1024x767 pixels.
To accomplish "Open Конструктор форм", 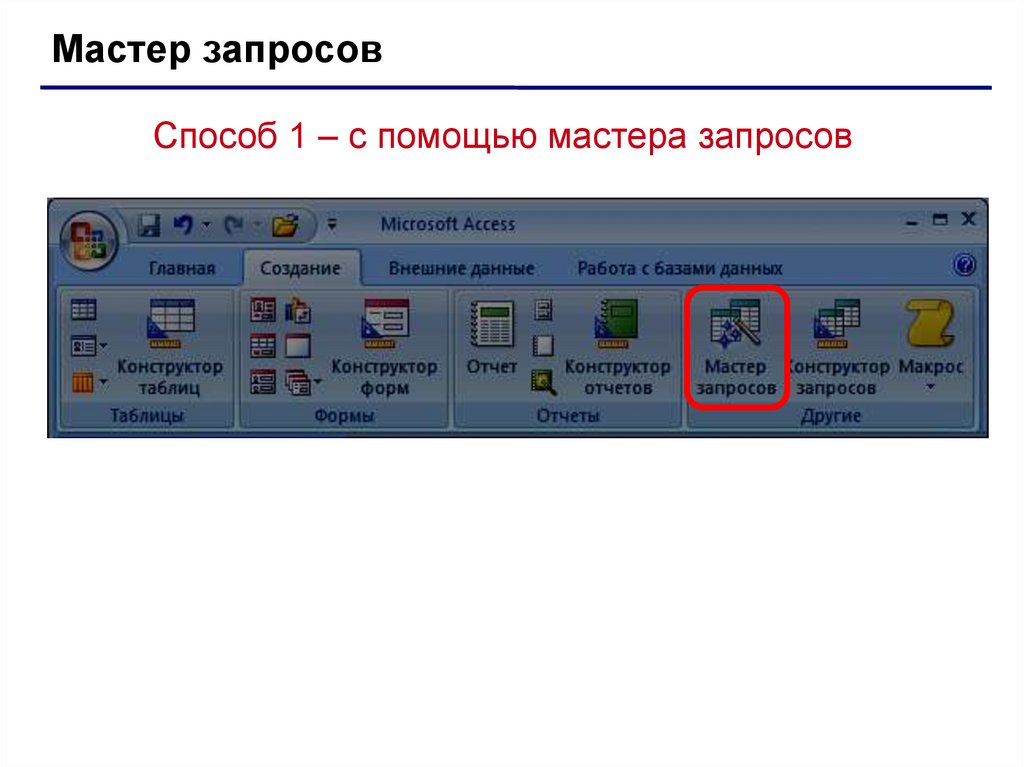I will pos(385,347).
